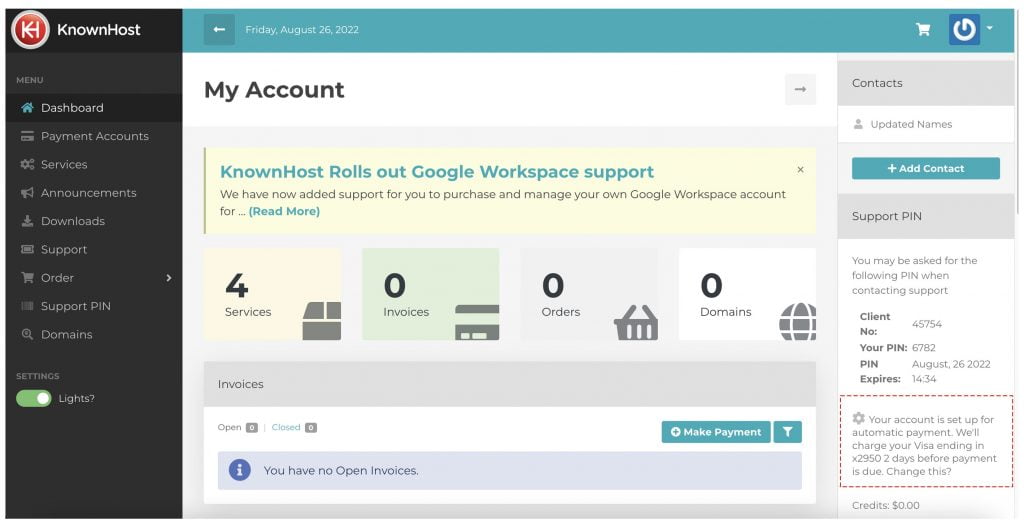Open the user menu dropdown caret
Screen dimensions: 1024x531
989,28
